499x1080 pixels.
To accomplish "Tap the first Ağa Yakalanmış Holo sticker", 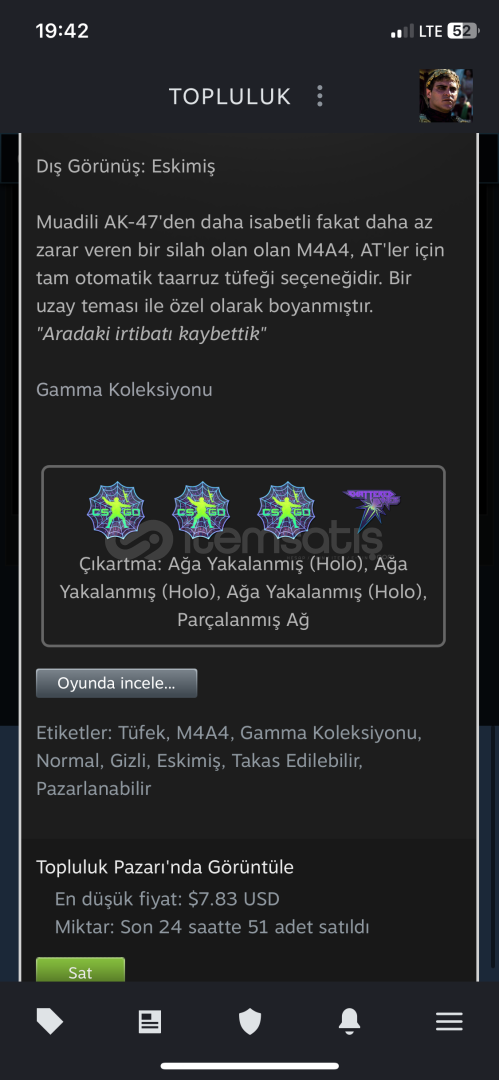I will pos(116,510).
